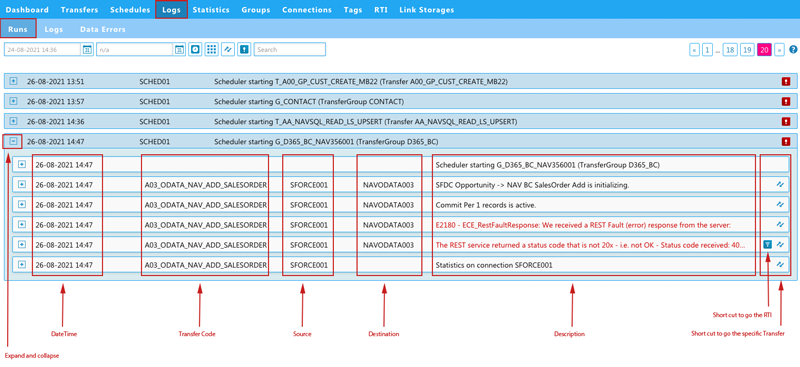The width and height of the screenshot is (800, 367).
Task: Expand the 13:51 T_A00_GP_CUST_CREATE_MB22 run
Action: [x=14, y=81]
